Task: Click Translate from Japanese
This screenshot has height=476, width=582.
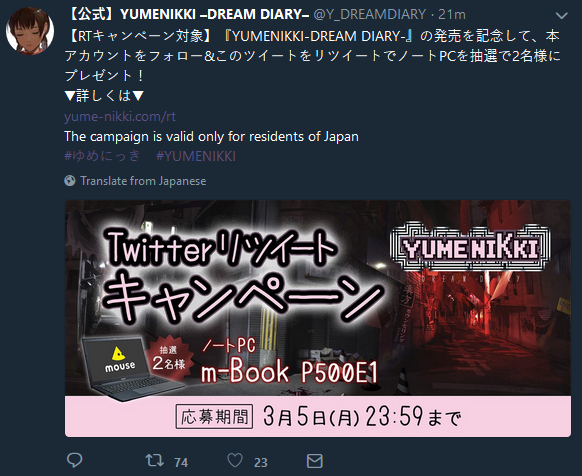Action: click(x=143, y=181)
